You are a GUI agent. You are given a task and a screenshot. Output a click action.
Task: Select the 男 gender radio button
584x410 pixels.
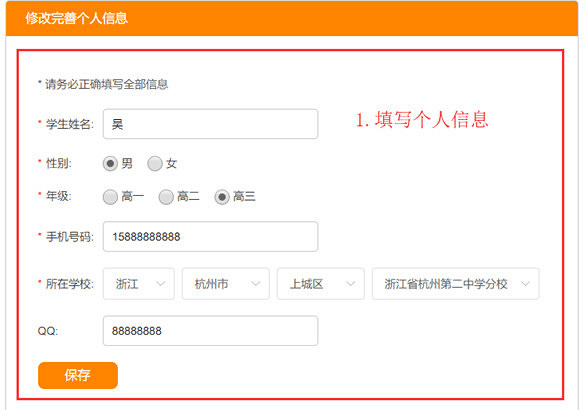pyautogui.click(x=110, y=163)
